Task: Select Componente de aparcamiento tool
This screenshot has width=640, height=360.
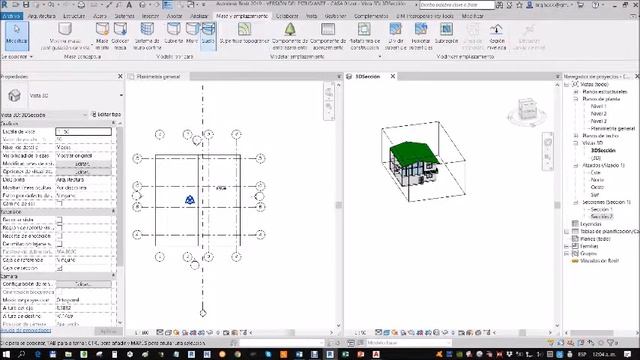Action: tap(328, 36)
